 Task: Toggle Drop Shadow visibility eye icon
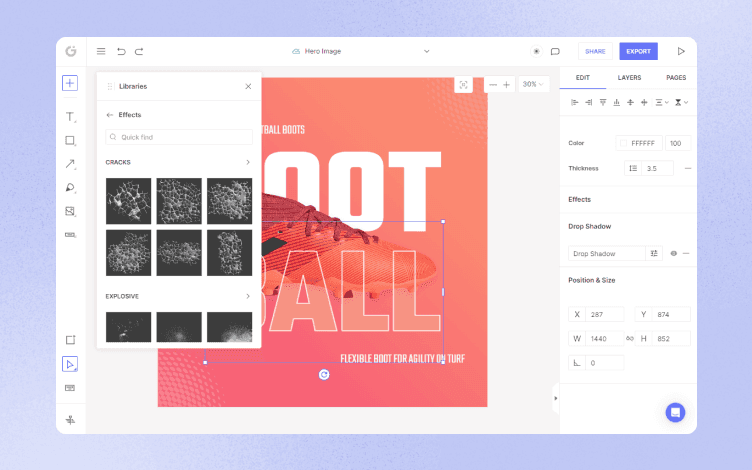(673, 253)
